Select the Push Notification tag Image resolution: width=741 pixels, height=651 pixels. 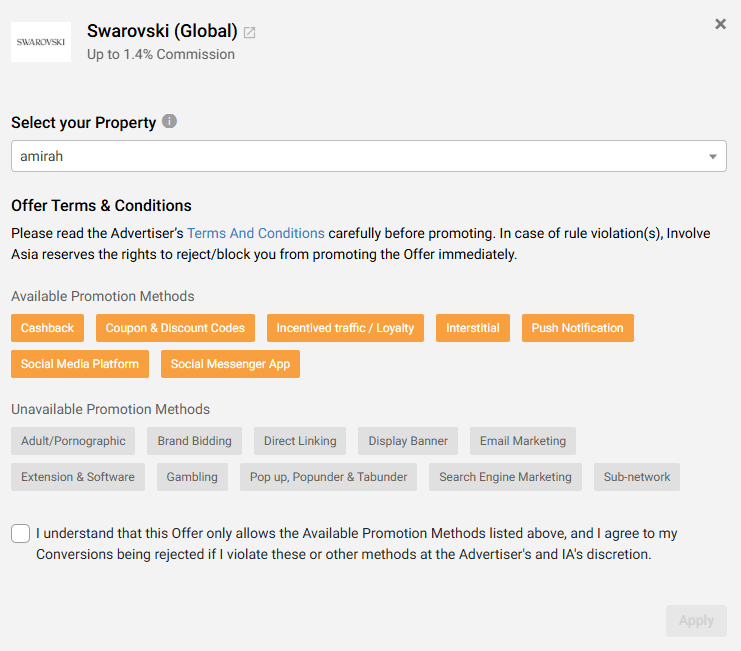(577, 328)
